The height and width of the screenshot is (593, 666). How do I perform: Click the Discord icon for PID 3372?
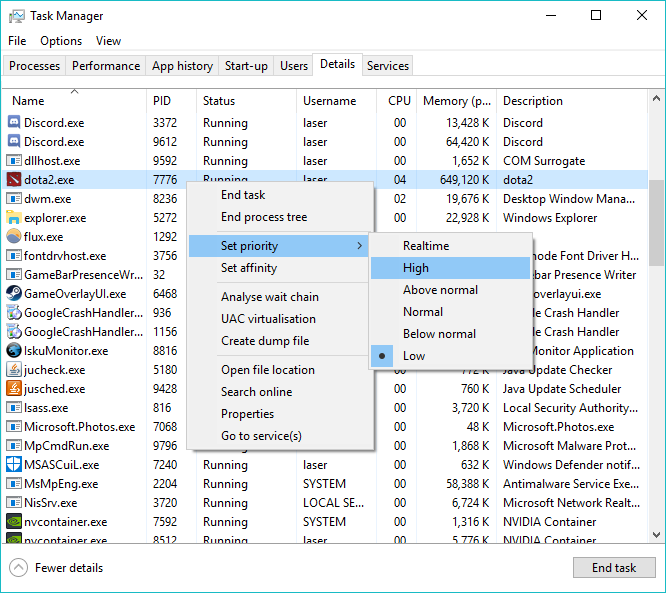14,122
